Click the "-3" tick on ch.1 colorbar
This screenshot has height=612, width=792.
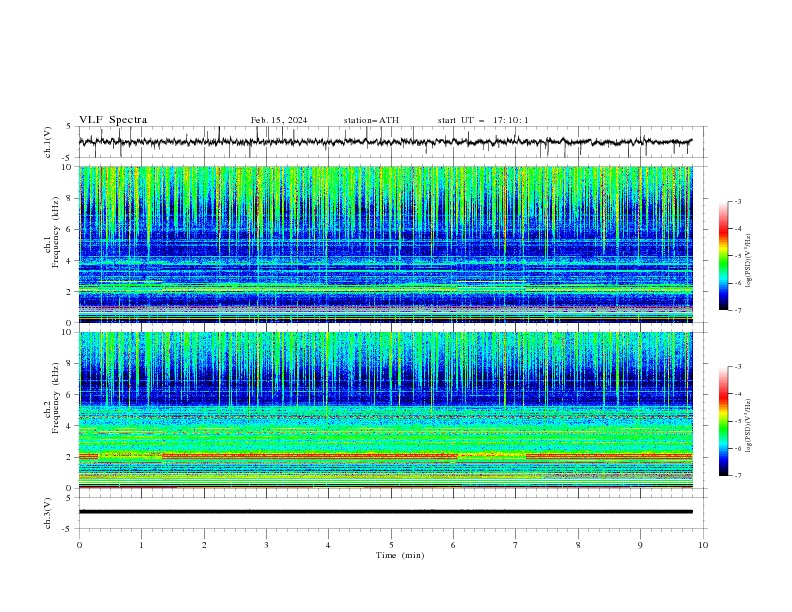point(737,201)
